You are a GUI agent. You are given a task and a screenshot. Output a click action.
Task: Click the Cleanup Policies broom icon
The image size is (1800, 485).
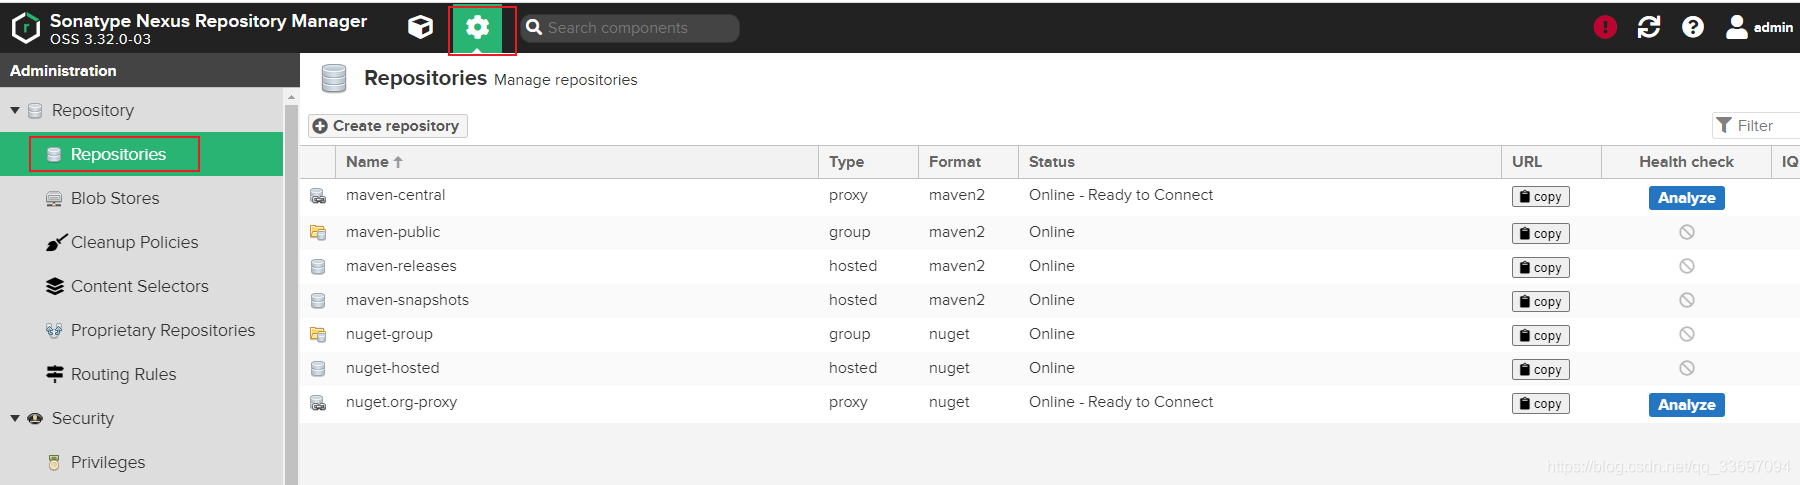pyautogui.click(x=55, y=243)
